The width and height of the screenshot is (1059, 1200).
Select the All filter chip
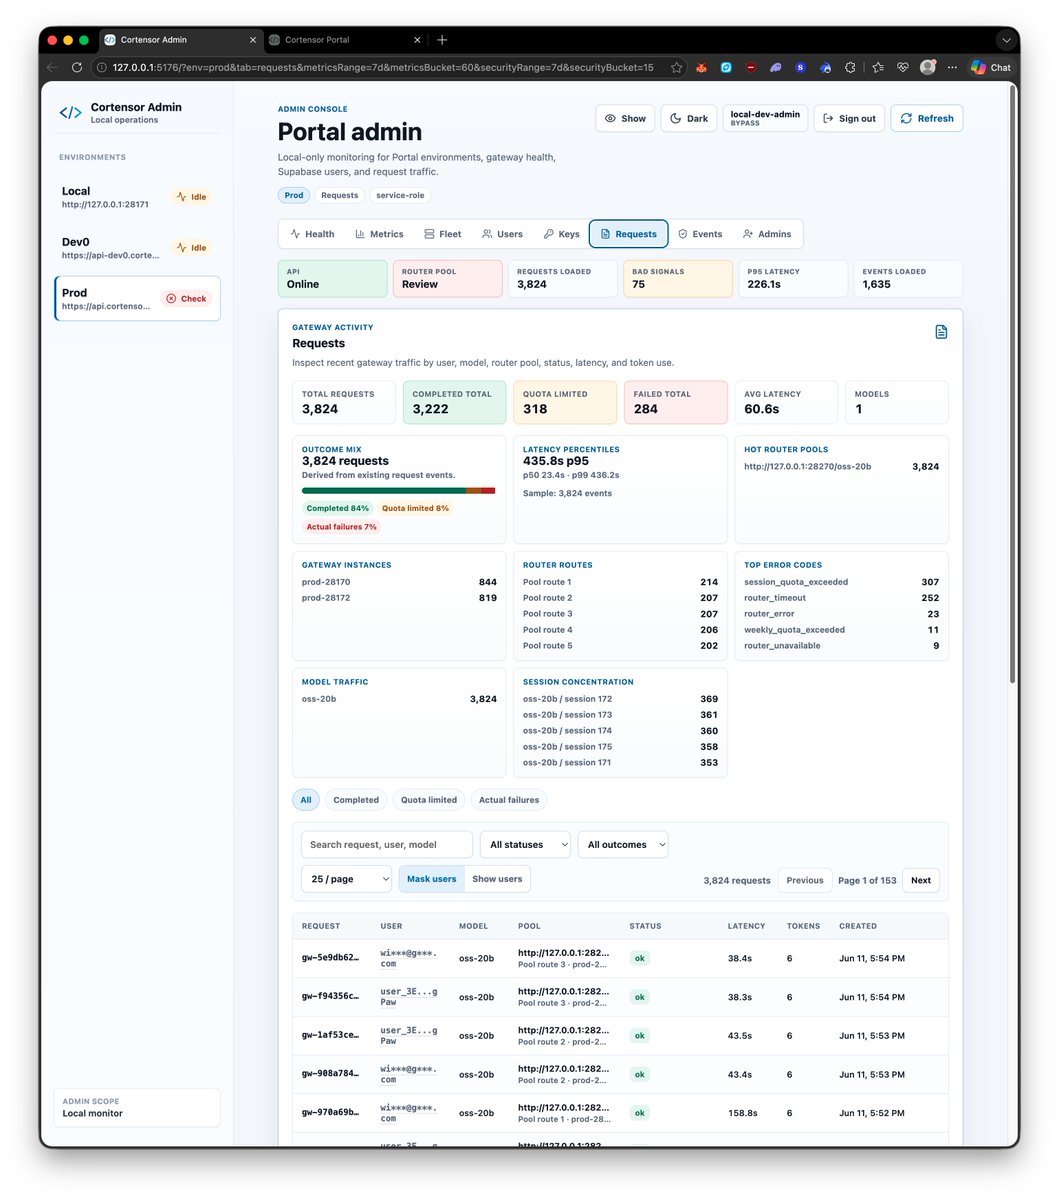(x=306, y=800)
